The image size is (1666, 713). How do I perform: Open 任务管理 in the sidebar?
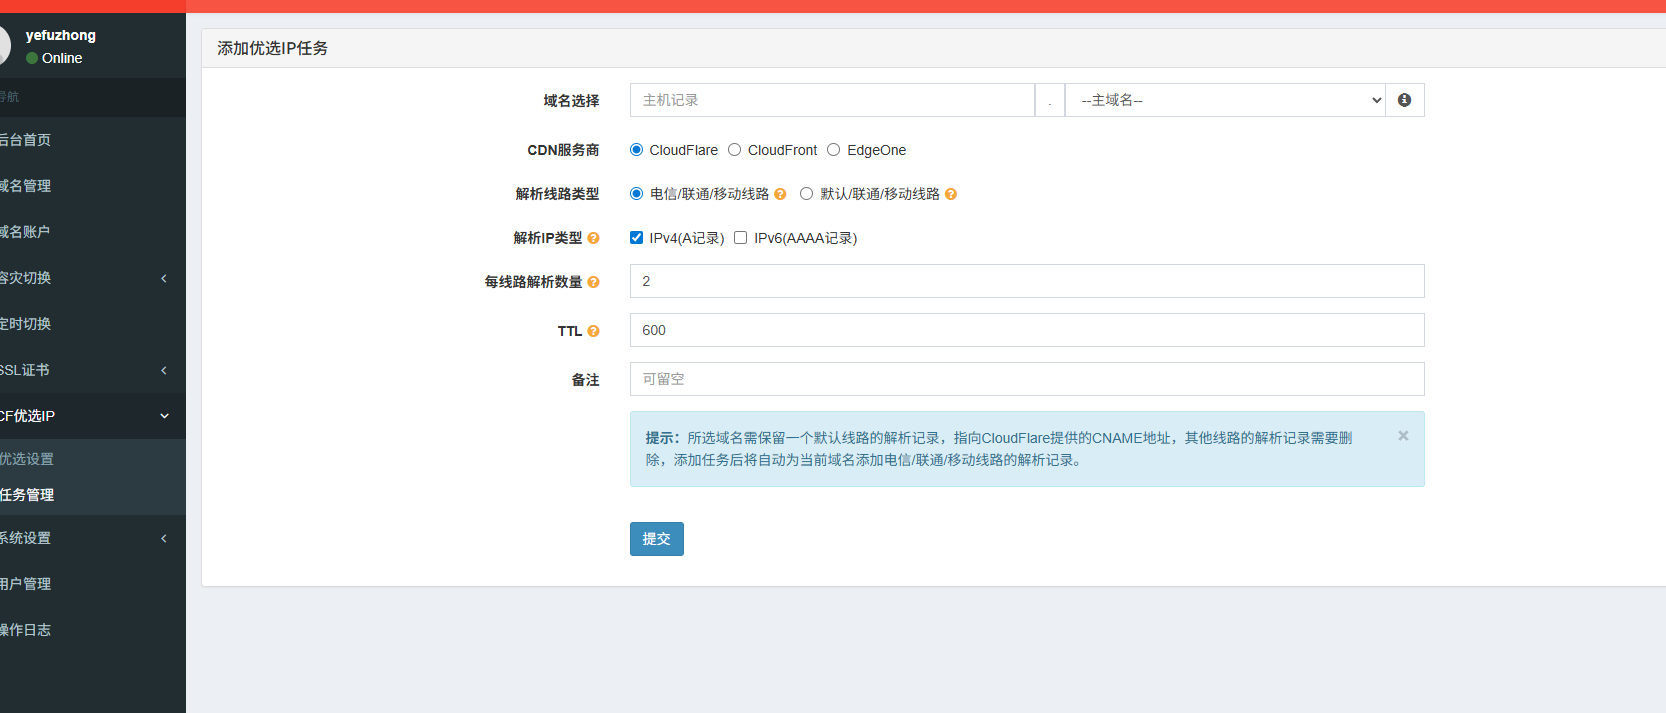pos(28,495)
